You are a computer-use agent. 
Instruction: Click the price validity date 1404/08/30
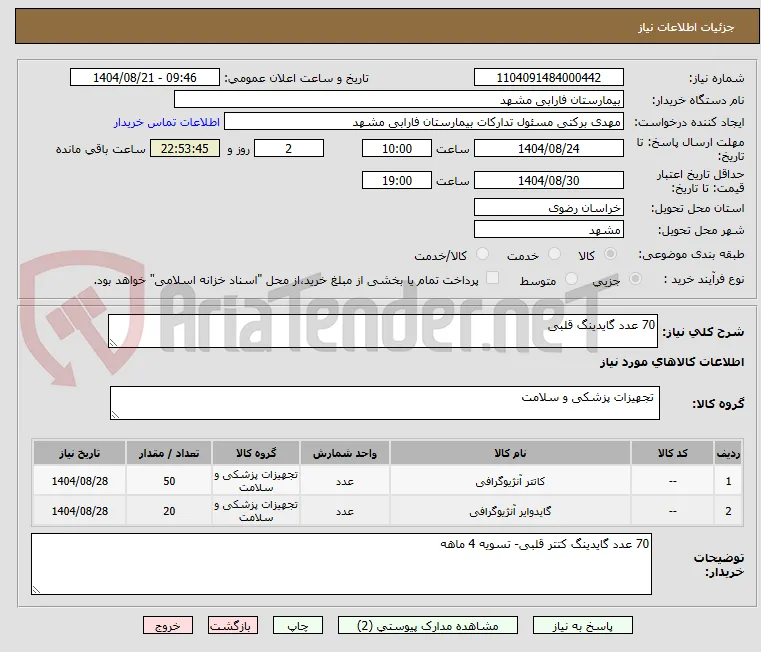coord(548,180)
